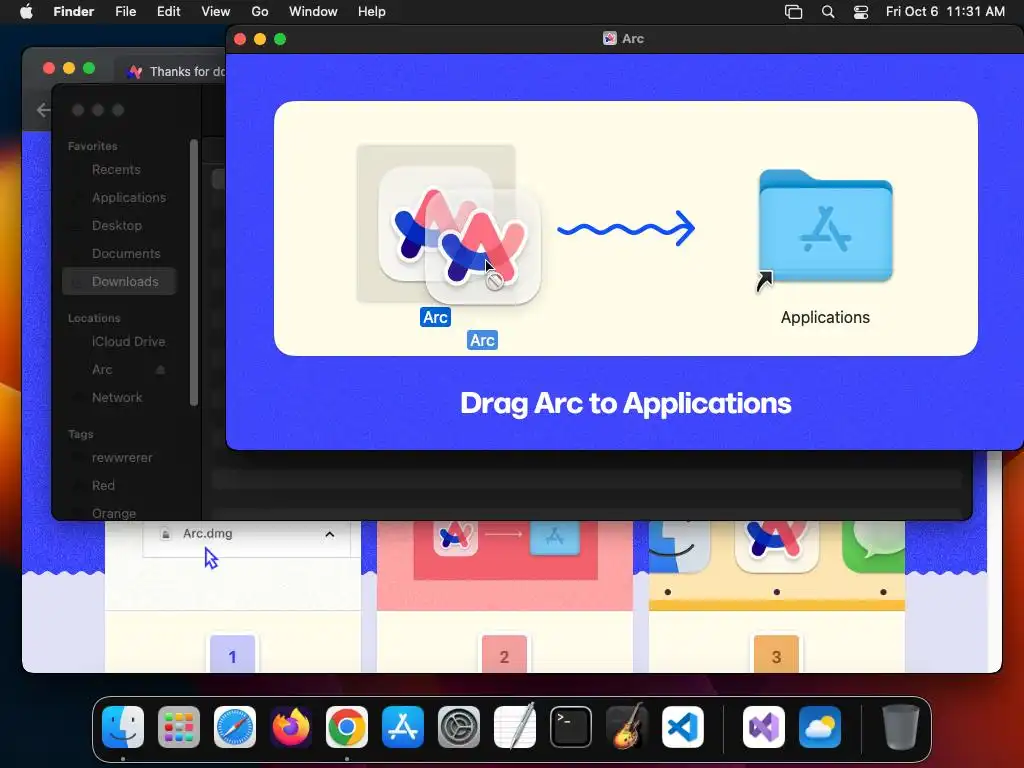Select Network in Finder sidebar
This screenshot has width=1024, height=768.
pyautogui.click(x=117, y=398)
